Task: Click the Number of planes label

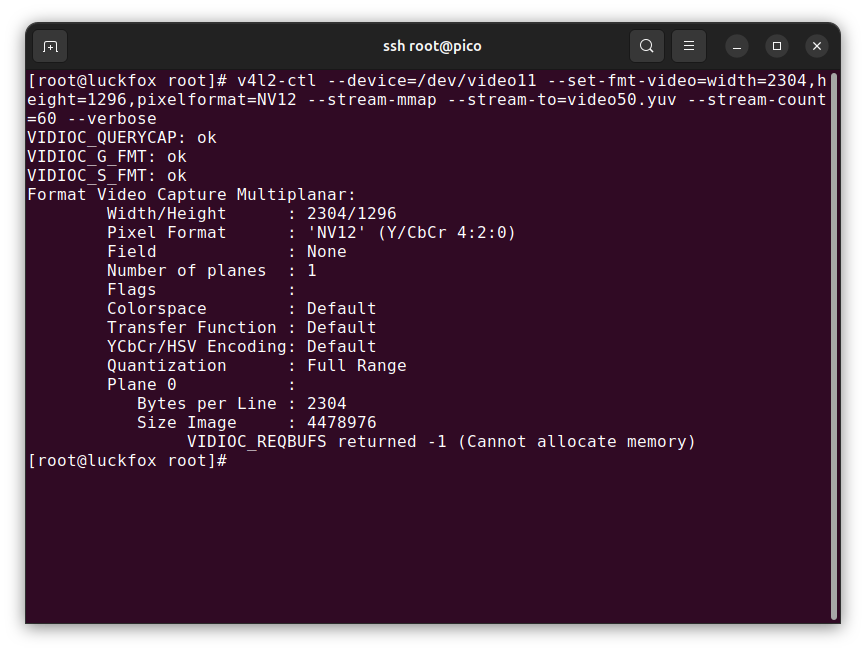Action: click(x=187, y=271)
